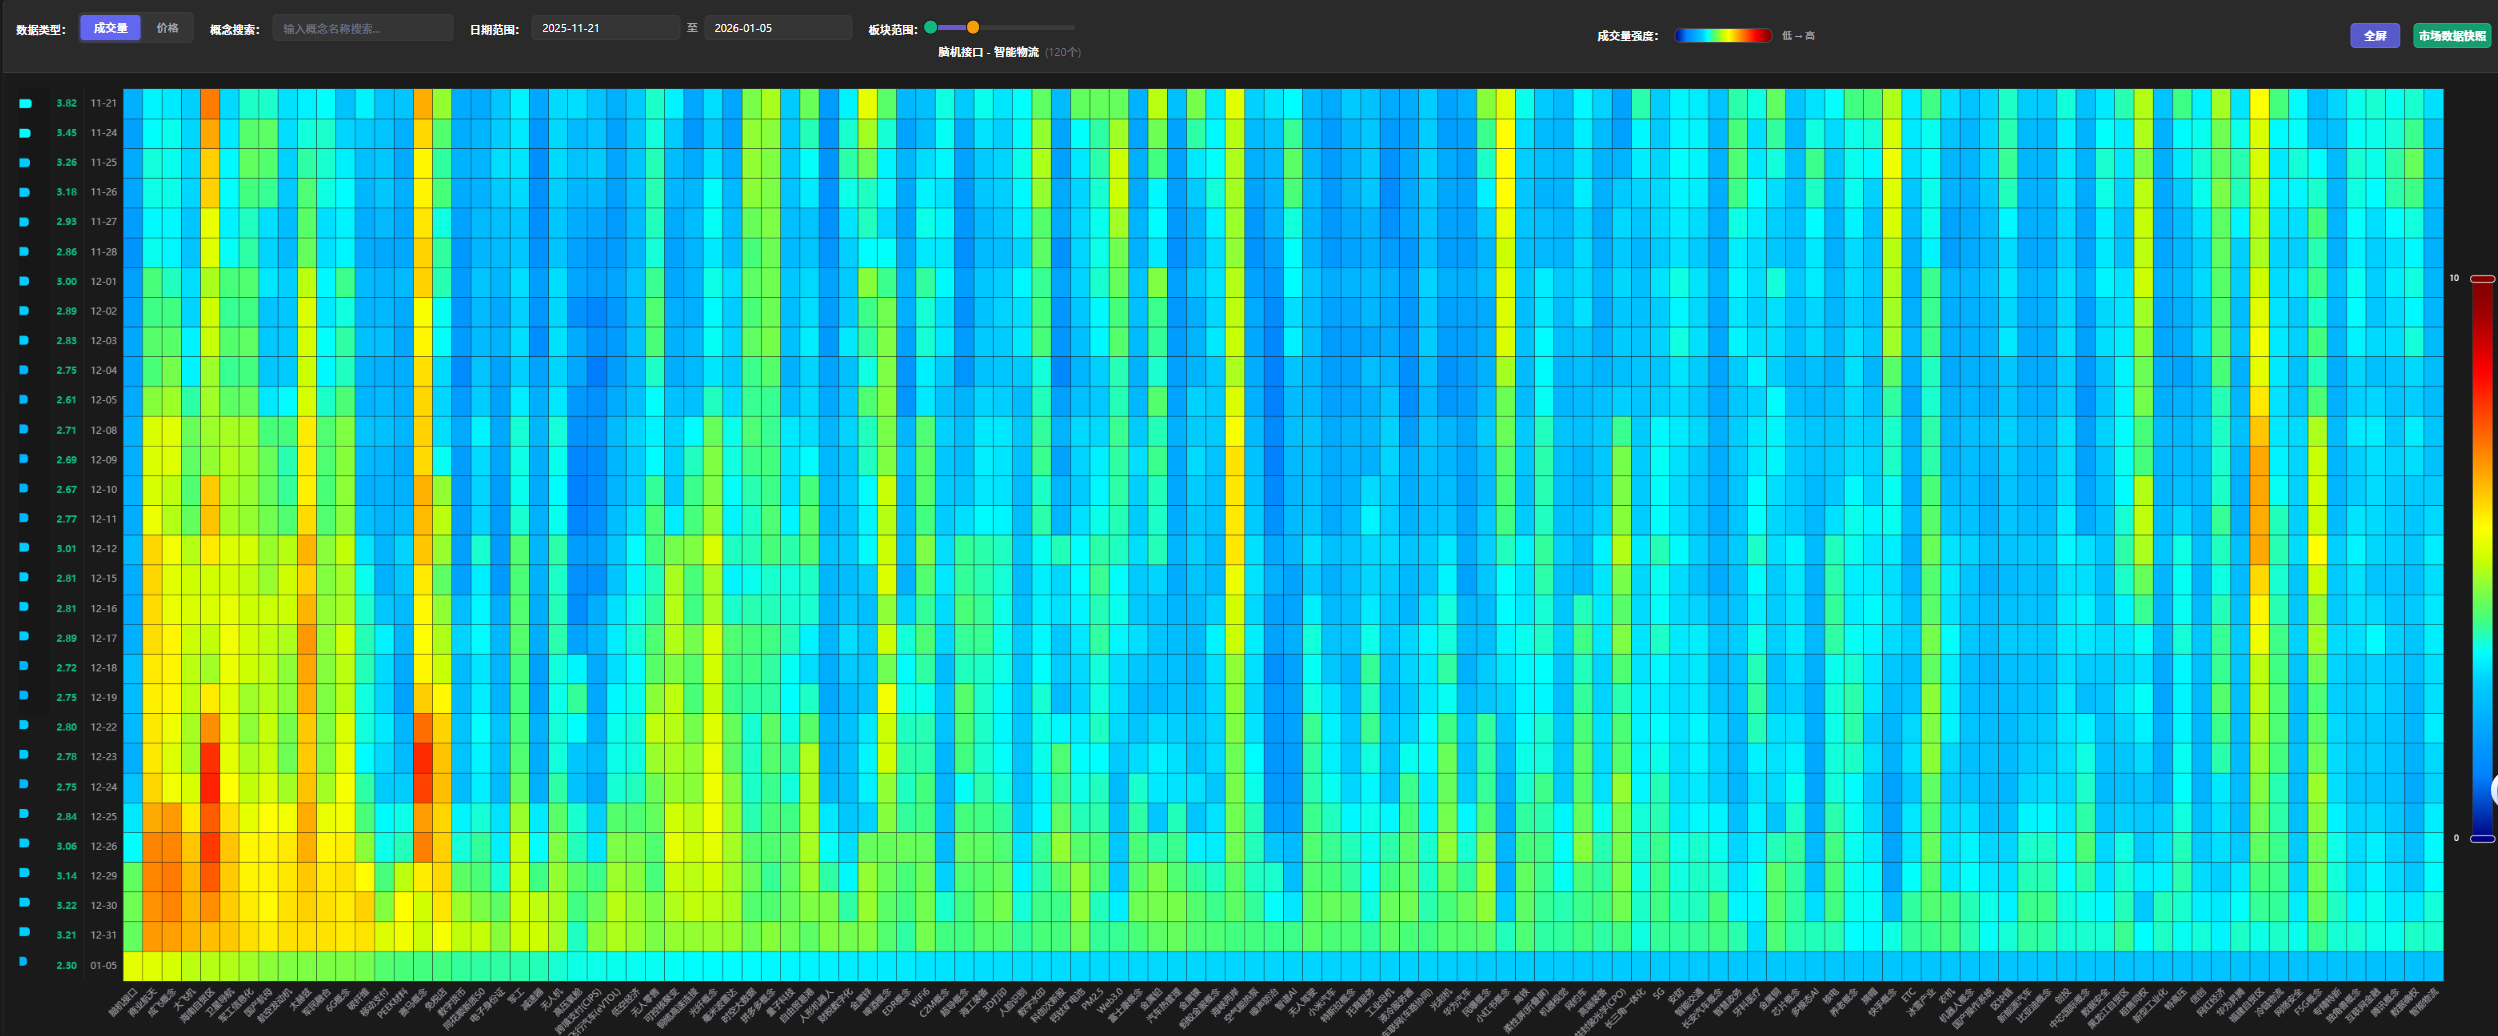Click the bar icon for row 12-26

24,845
